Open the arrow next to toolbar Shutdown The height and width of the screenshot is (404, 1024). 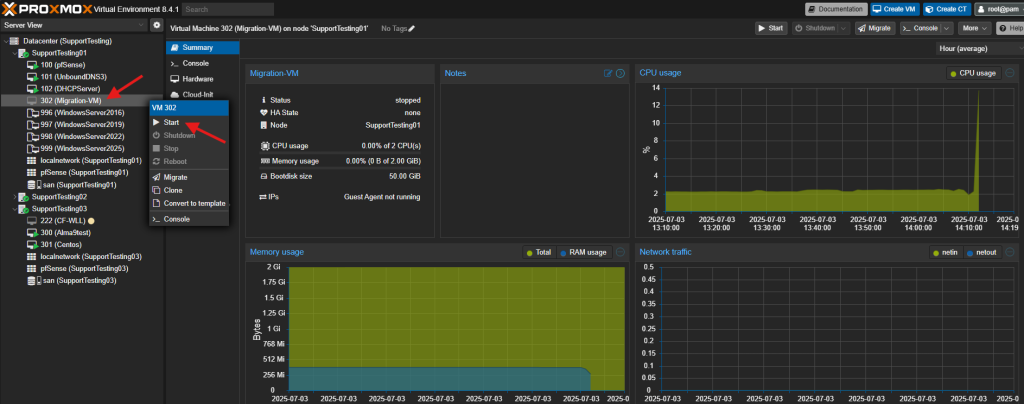click(x=844, y=29)
